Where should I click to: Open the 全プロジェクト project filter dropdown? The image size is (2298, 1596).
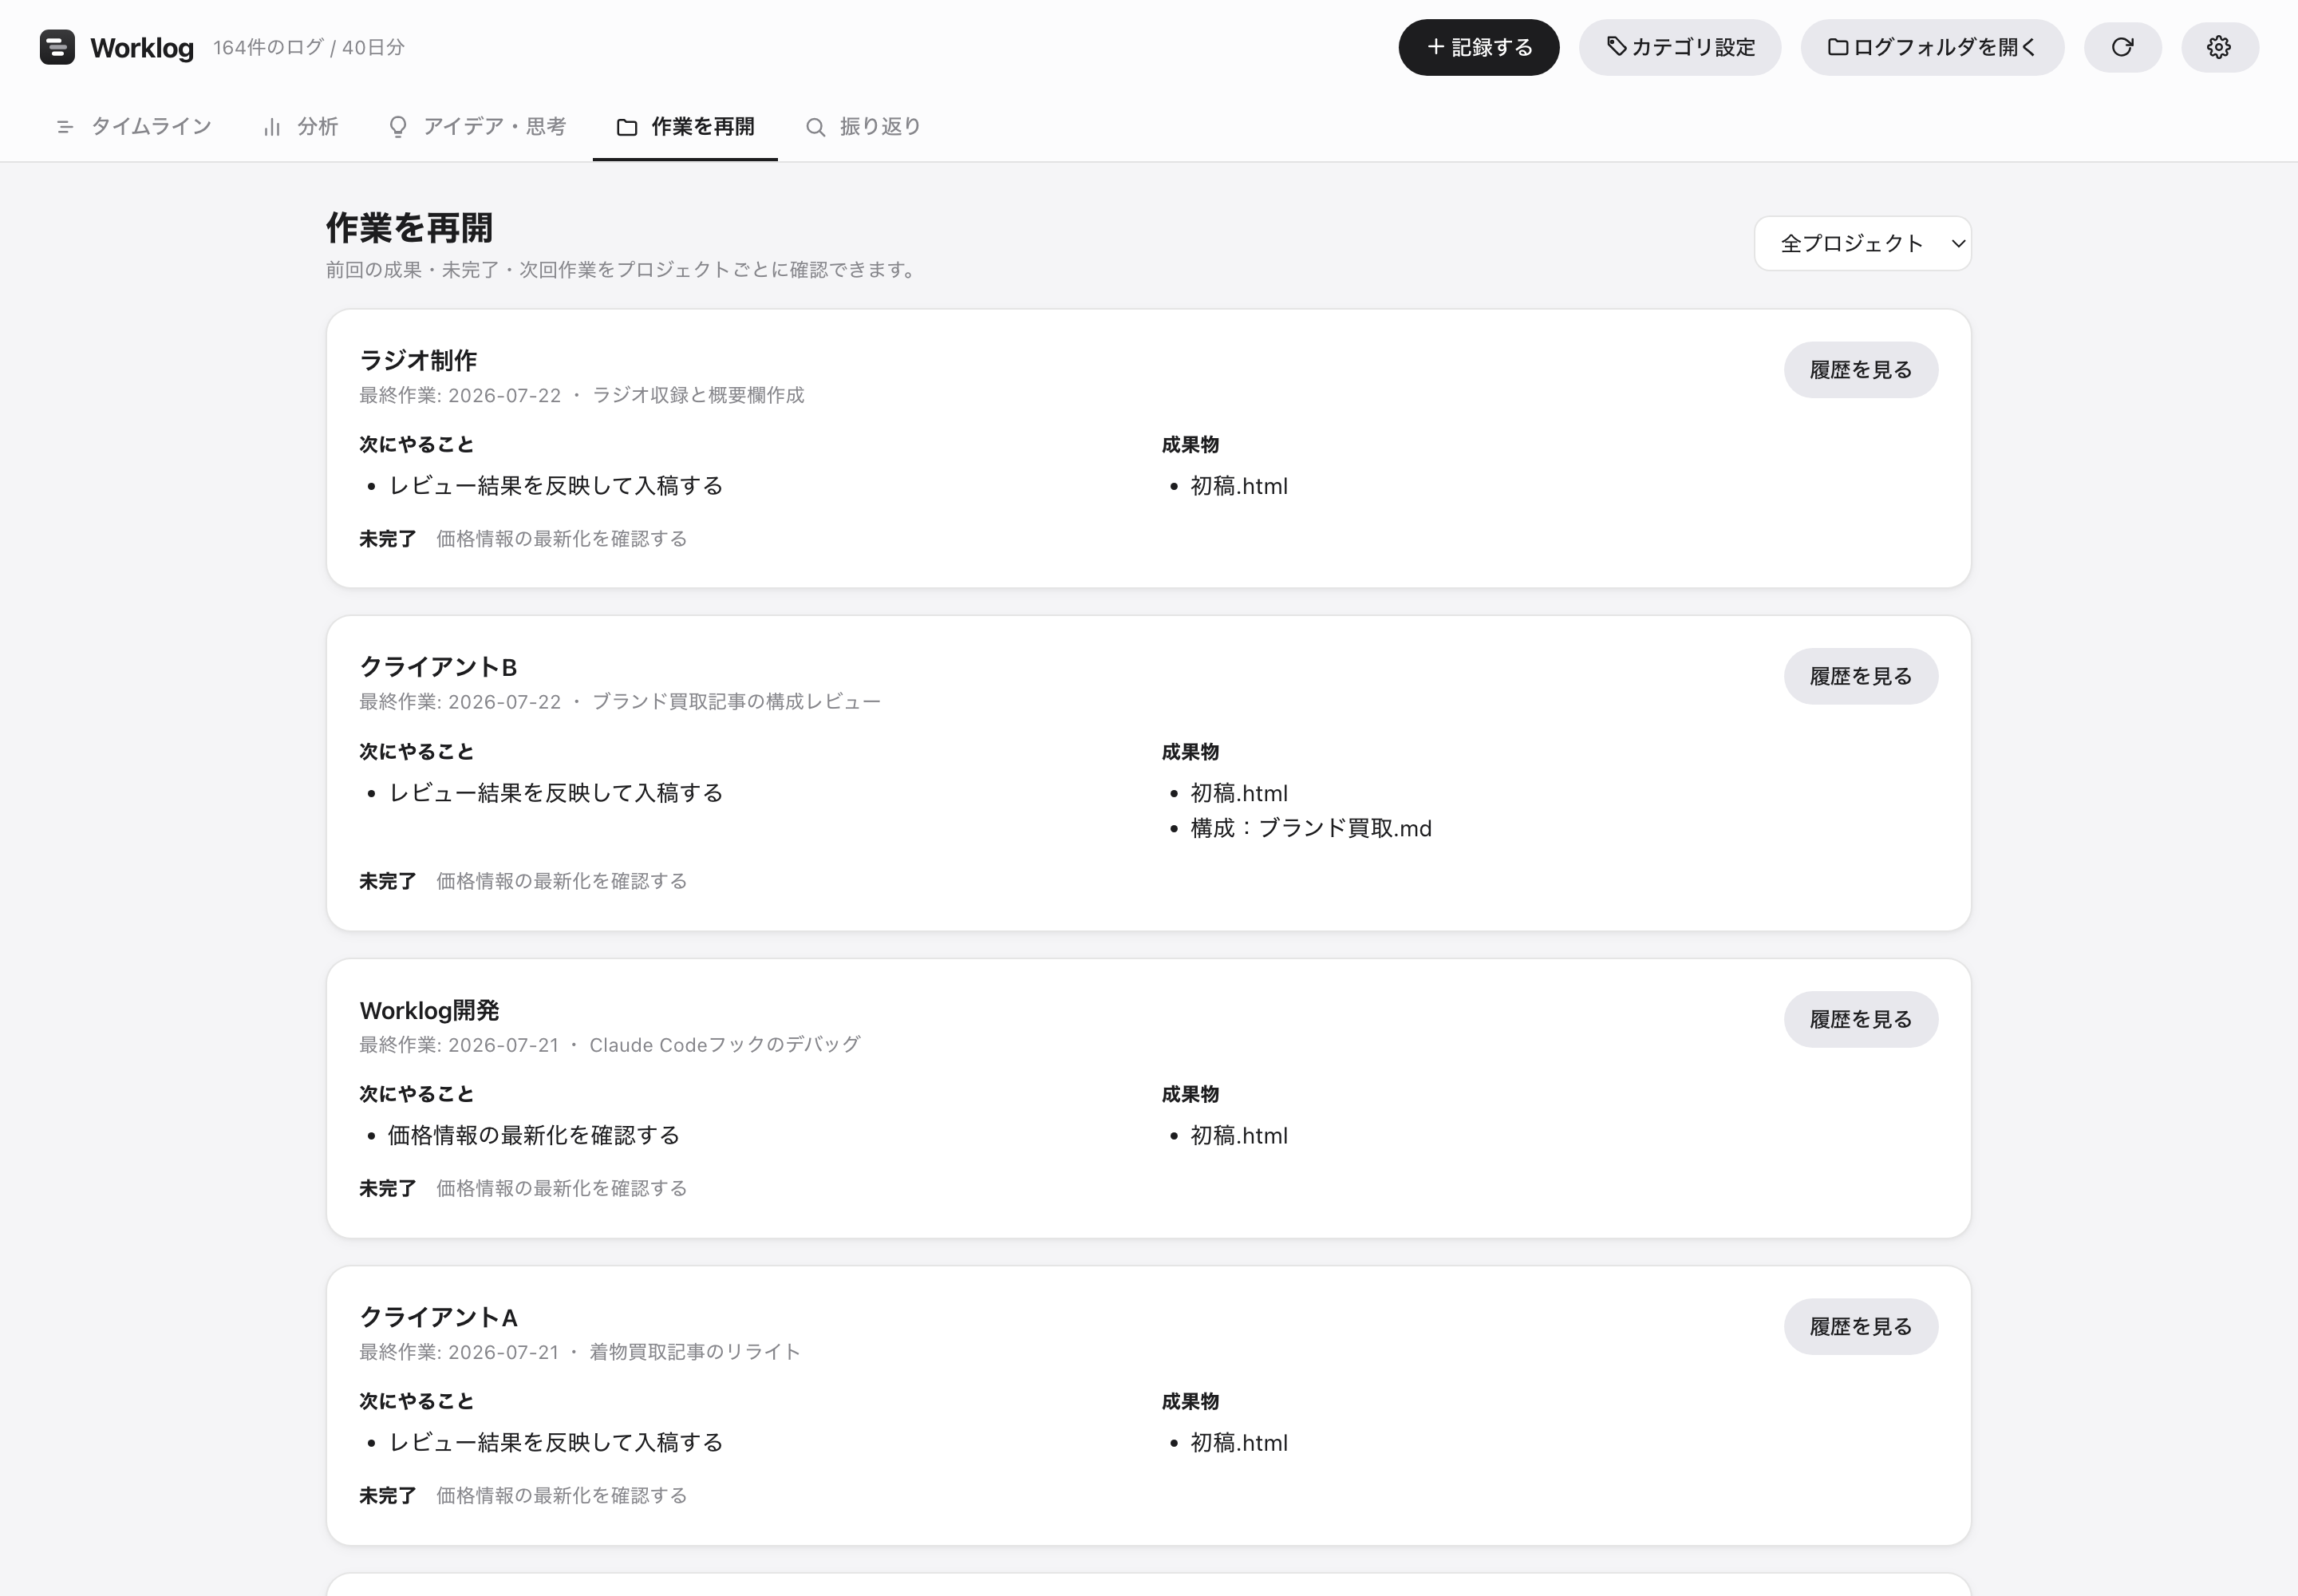pos(1862,243)
